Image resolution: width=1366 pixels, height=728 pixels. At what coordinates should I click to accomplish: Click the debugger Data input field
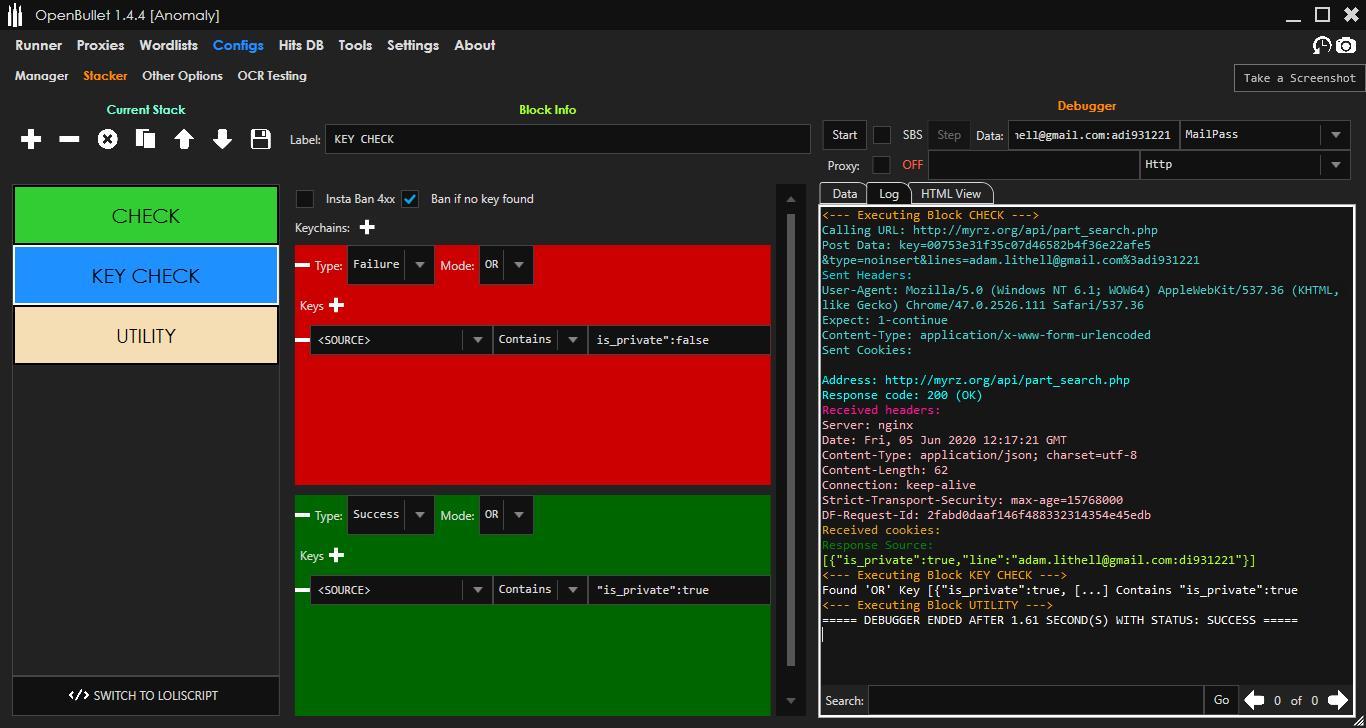pos(1094,135)
